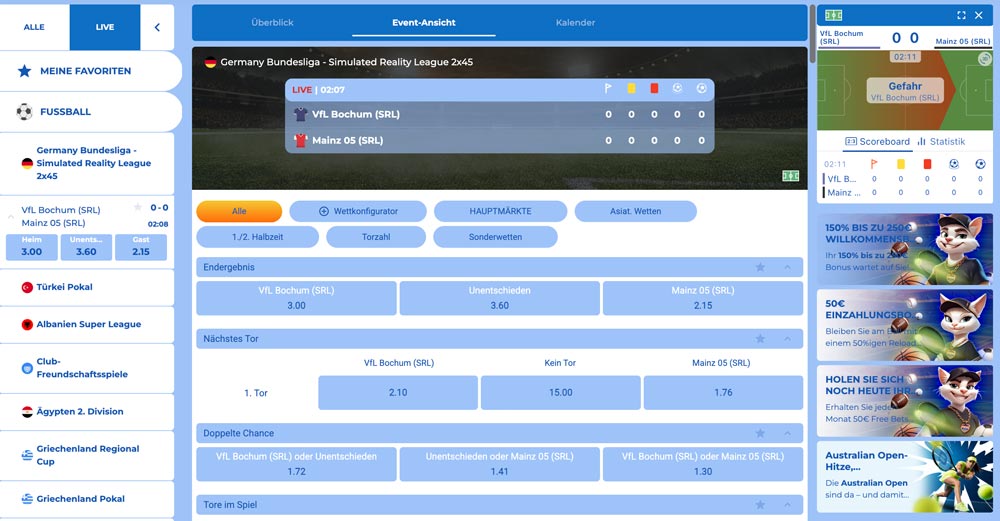Open Albanien Super League

coord(87,324)
